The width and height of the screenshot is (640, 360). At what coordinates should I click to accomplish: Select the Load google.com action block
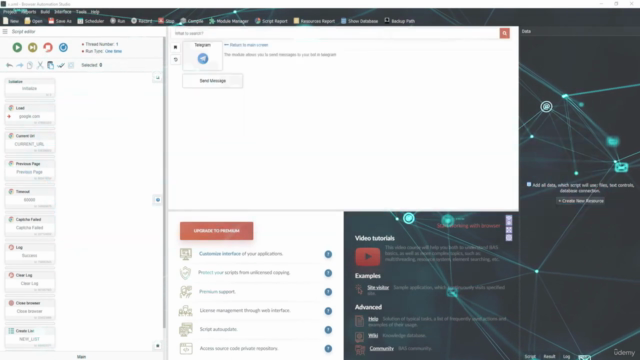[x=30, y=115]
